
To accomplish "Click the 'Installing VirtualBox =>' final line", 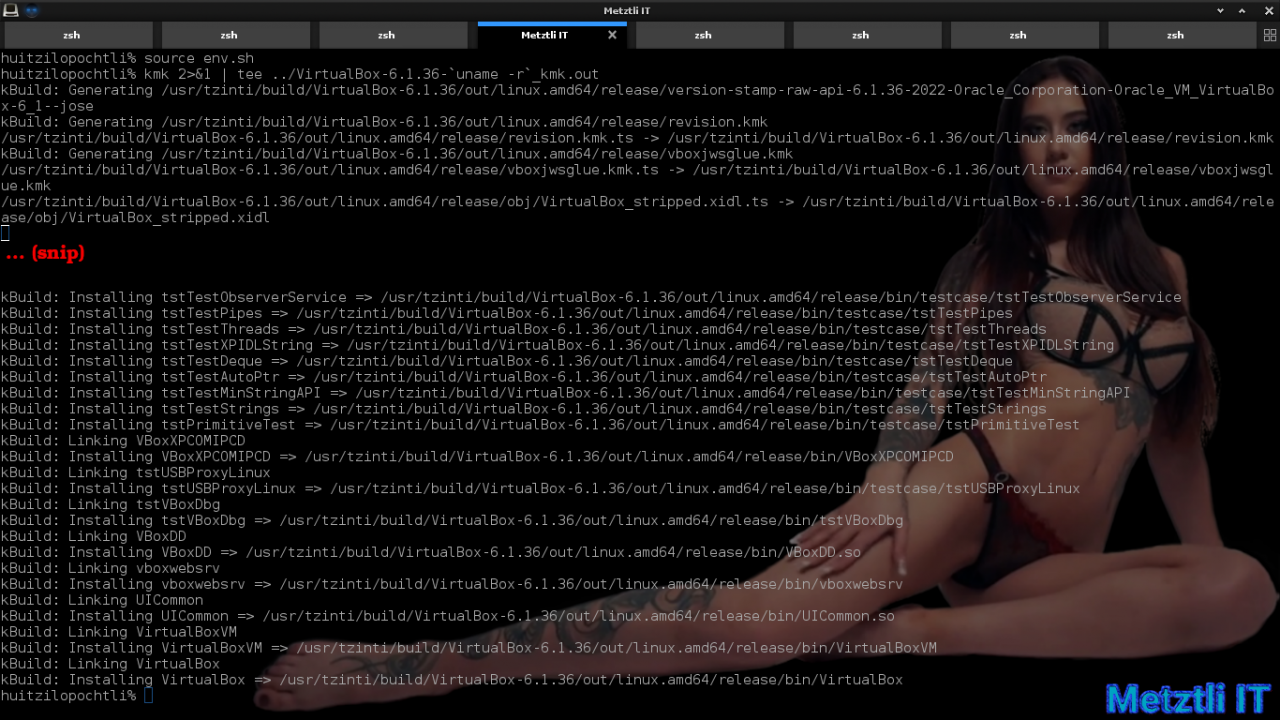I will coord(452,680).
